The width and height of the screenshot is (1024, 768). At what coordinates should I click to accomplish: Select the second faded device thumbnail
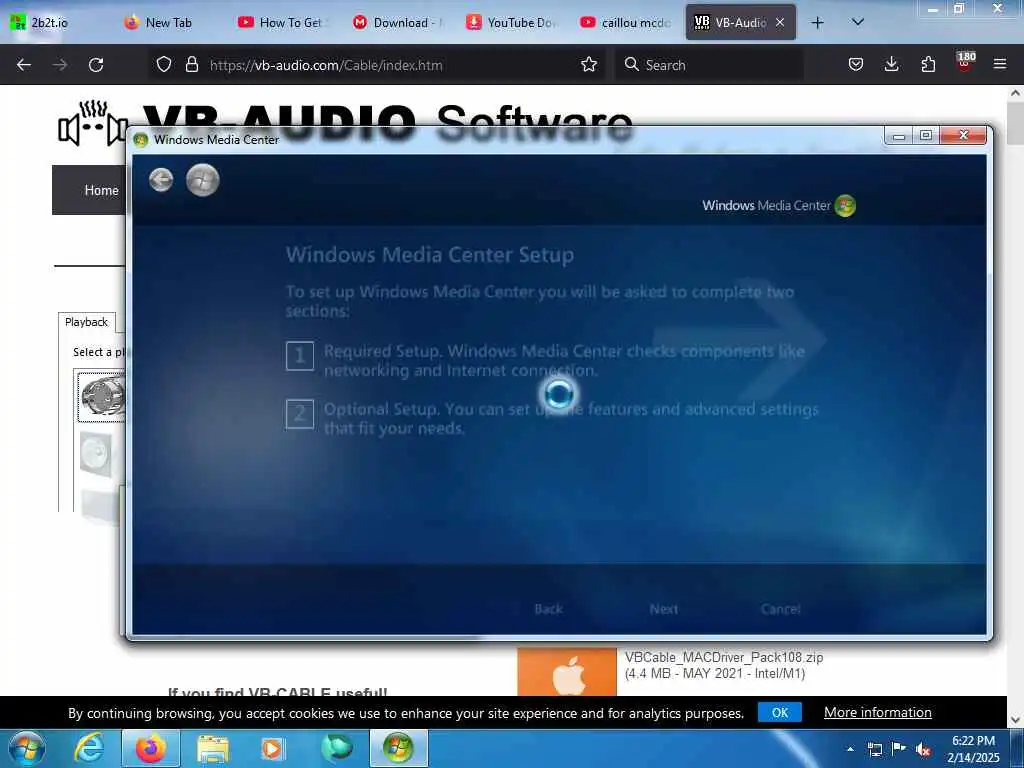point(95,454)
